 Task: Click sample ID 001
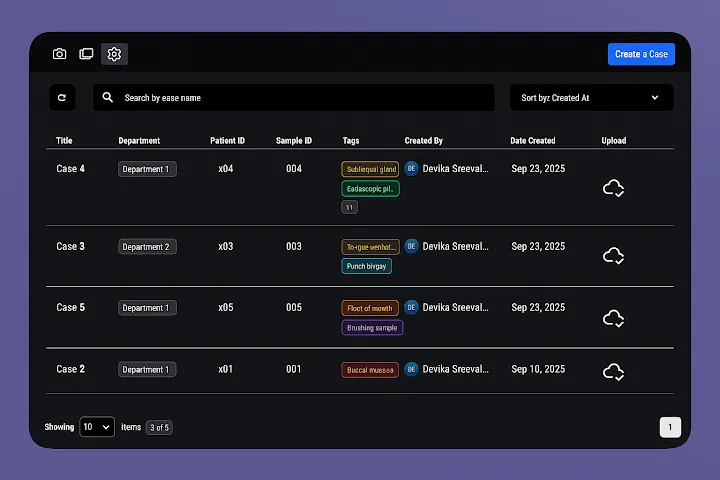tap(294, 369)
